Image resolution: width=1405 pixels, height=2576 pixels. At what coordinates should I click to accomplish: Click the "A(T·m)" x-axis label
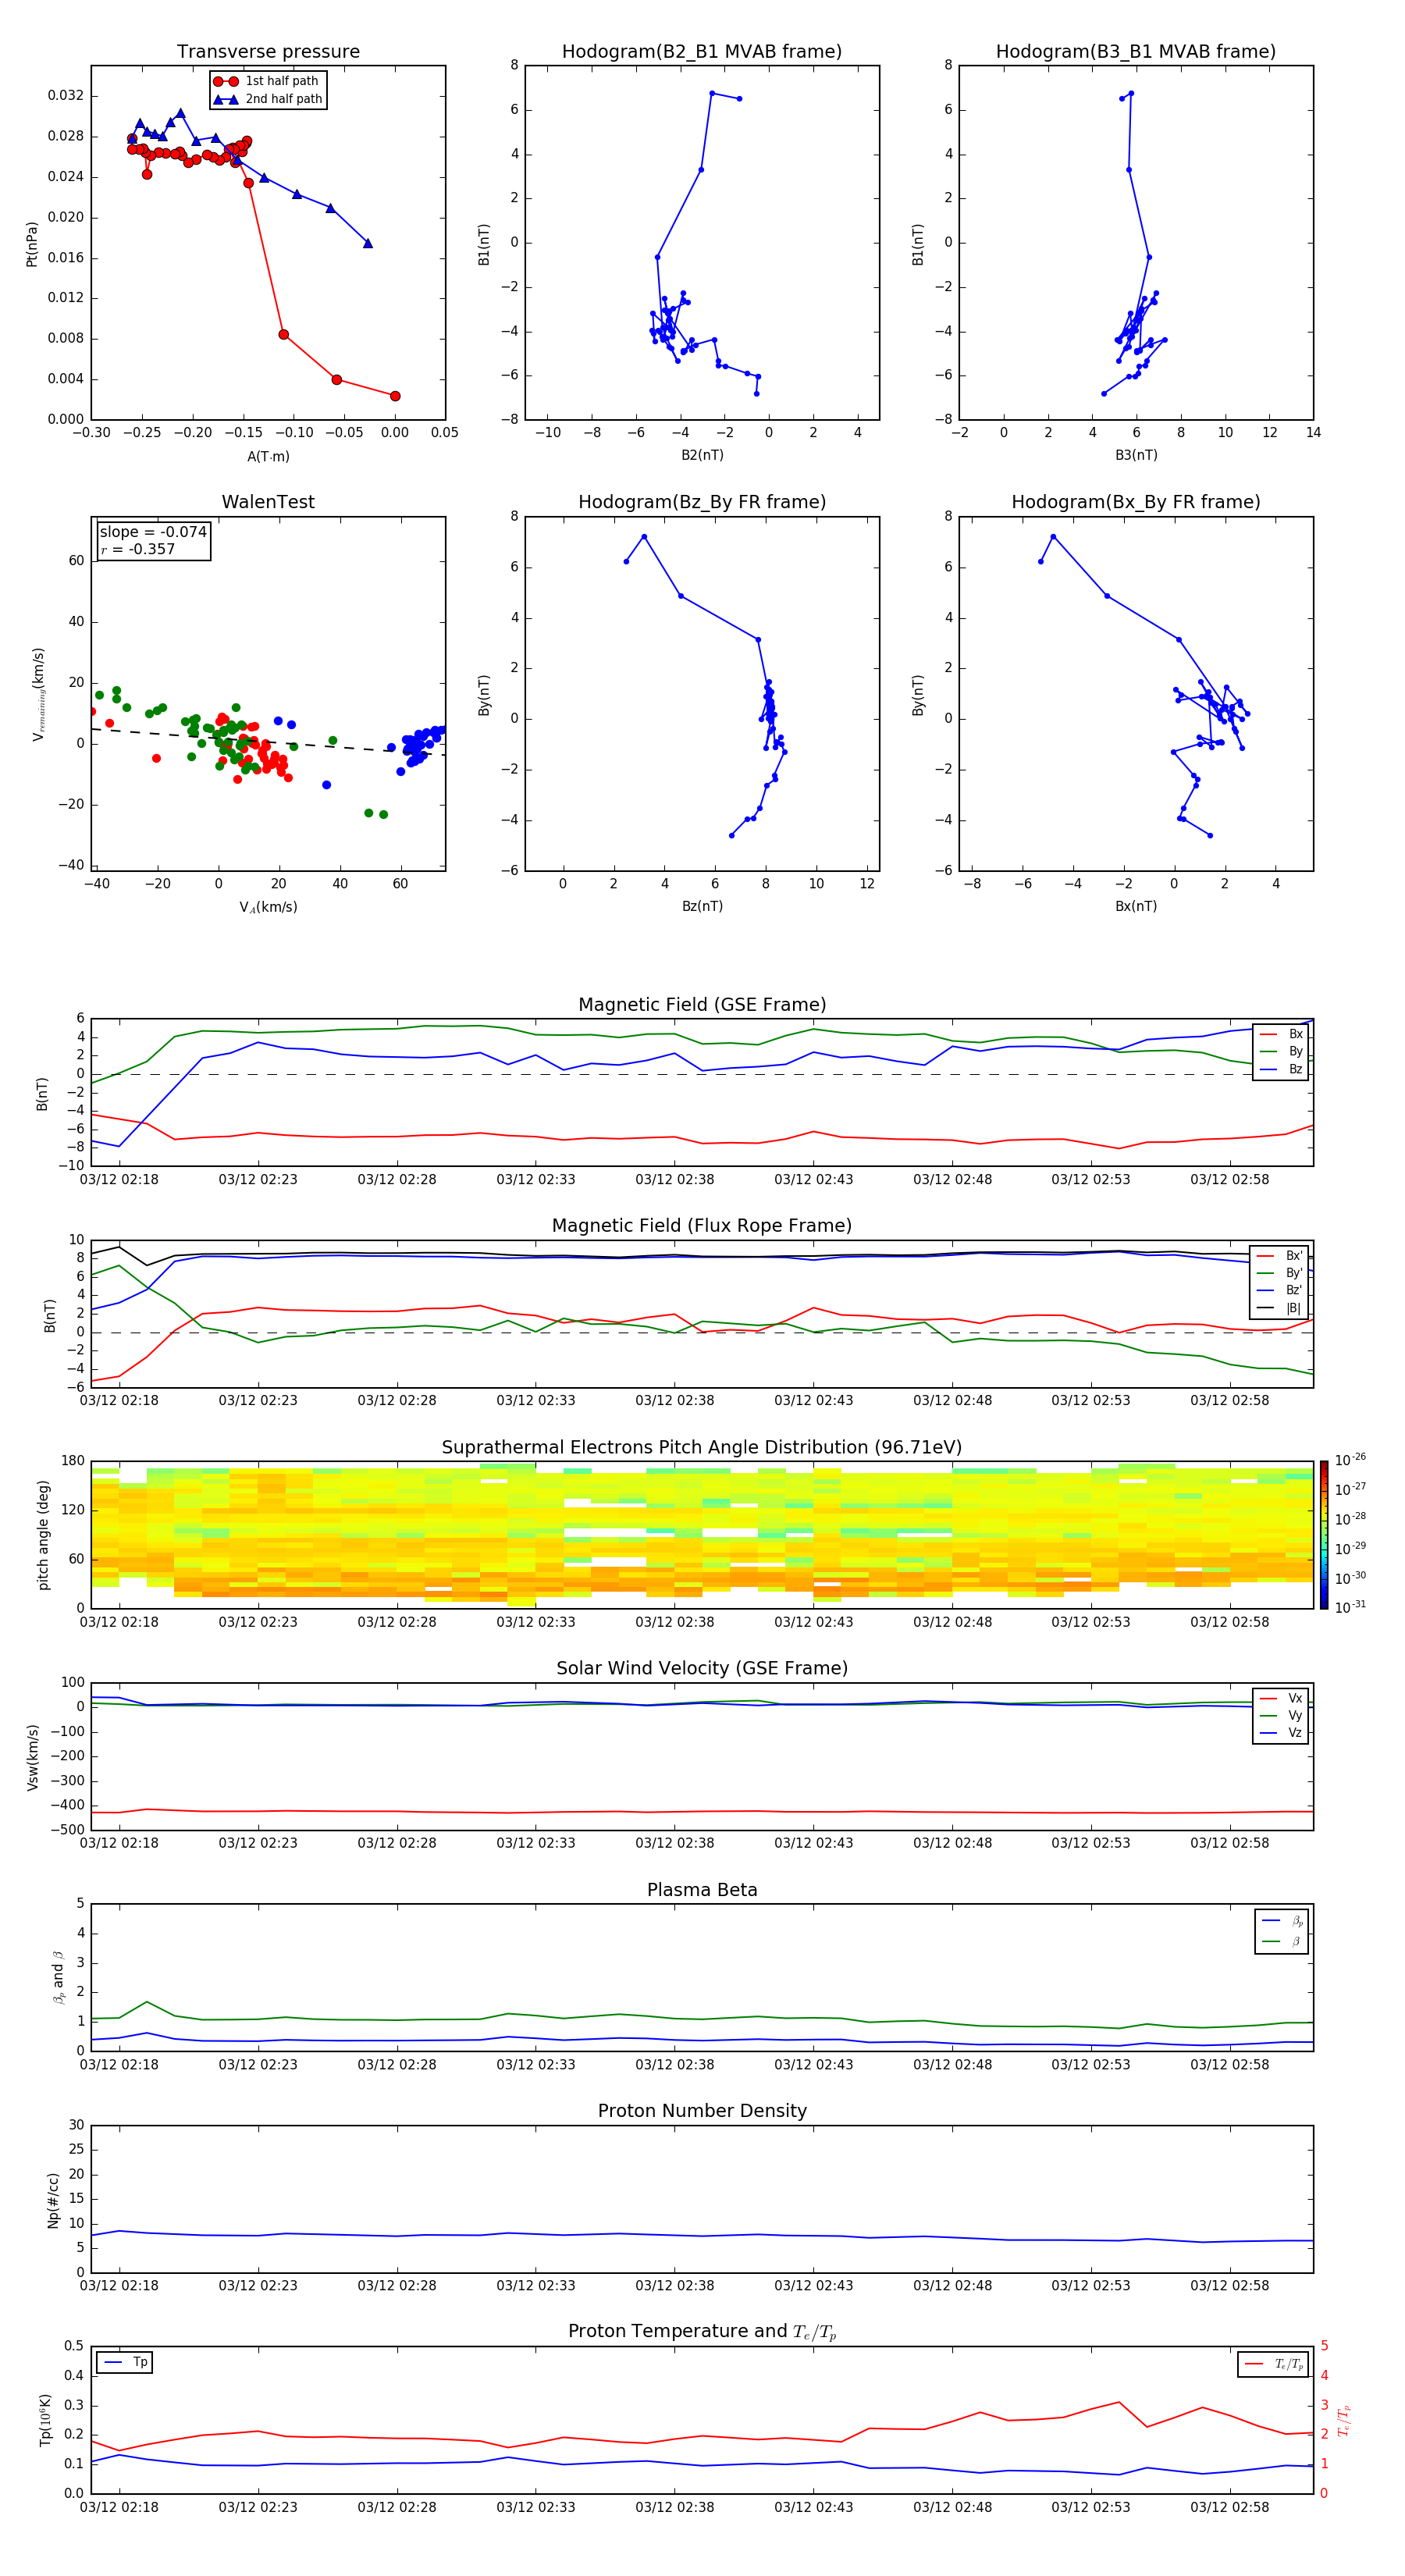point(268,457)
